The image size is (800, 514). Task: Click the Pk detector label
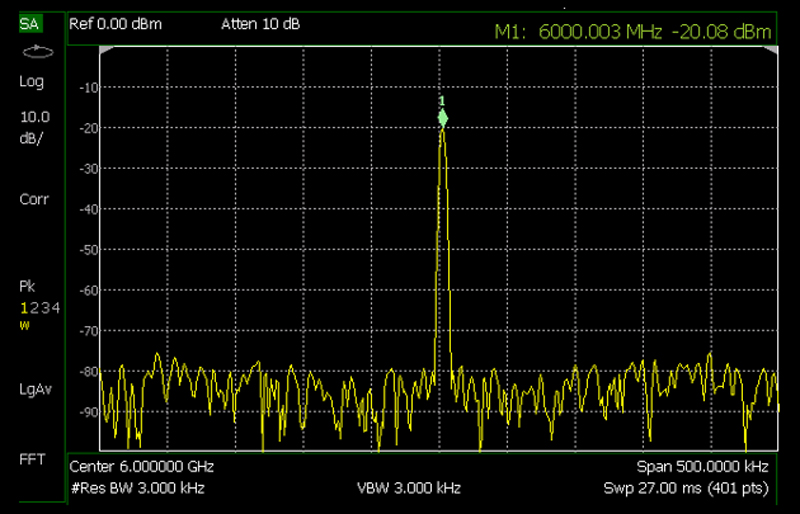pos(27,286)
